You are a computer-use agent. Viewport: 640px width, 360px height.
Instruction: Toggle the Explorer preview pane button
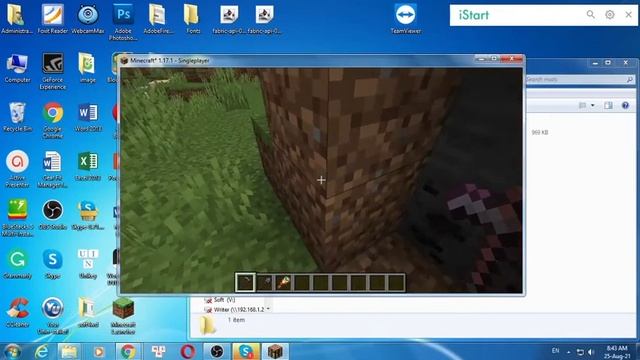coord(608,106)
